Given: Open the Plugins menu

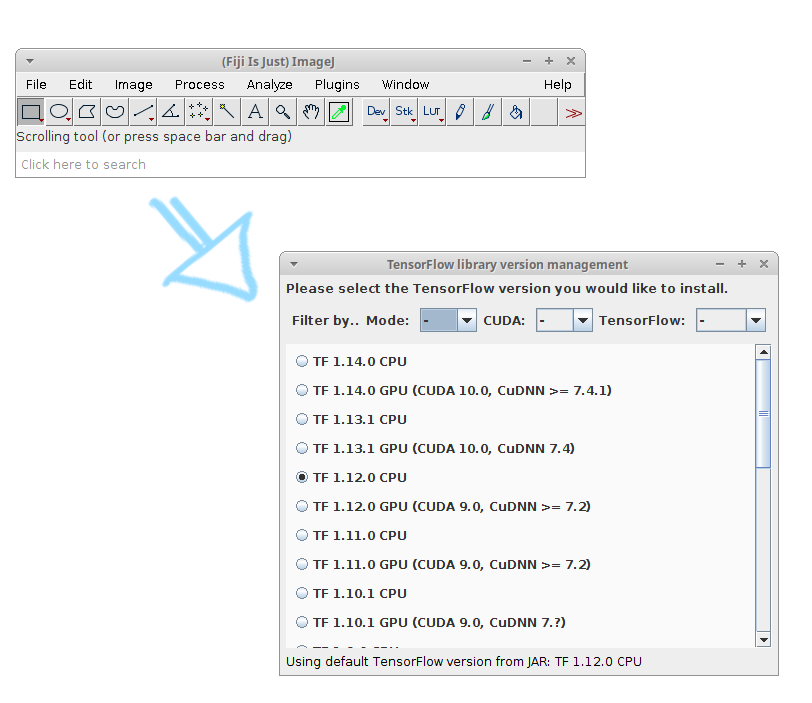Looking at the screenshot, I should pyautogui.click(x=337, y=85).
